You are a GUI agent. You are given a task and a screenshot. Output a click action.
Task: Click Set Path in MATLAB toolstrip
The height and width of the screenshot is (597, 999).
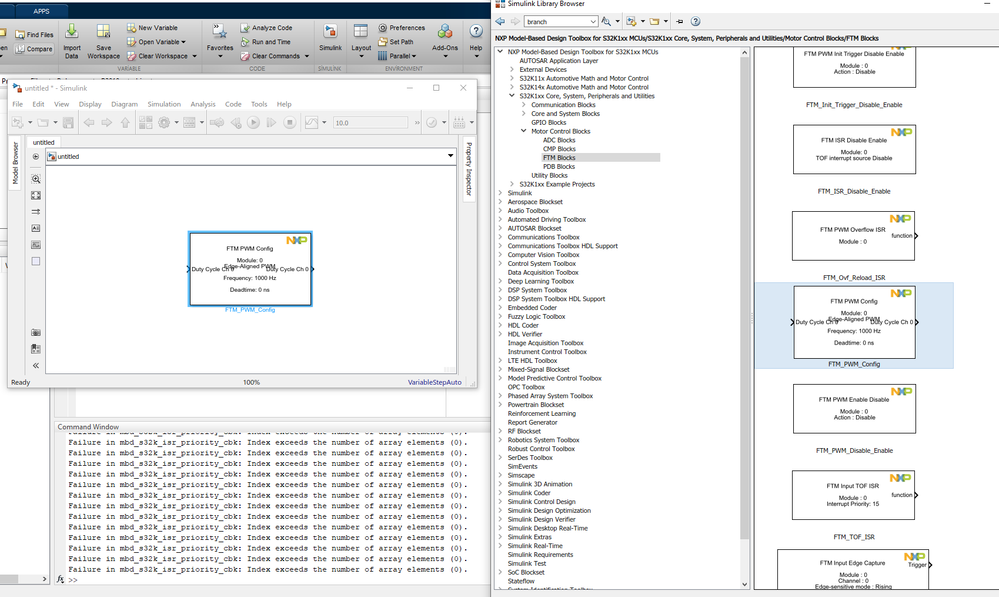point(396,42)
